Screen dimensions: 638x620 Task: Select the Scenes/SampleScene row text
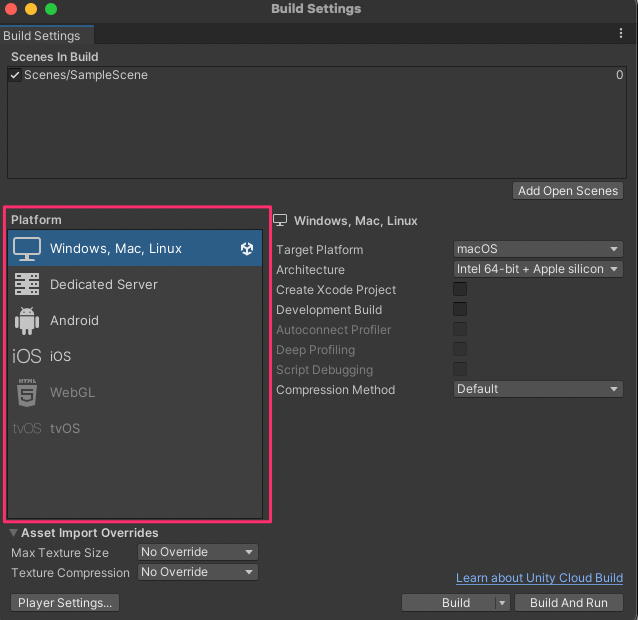(86, 75)
